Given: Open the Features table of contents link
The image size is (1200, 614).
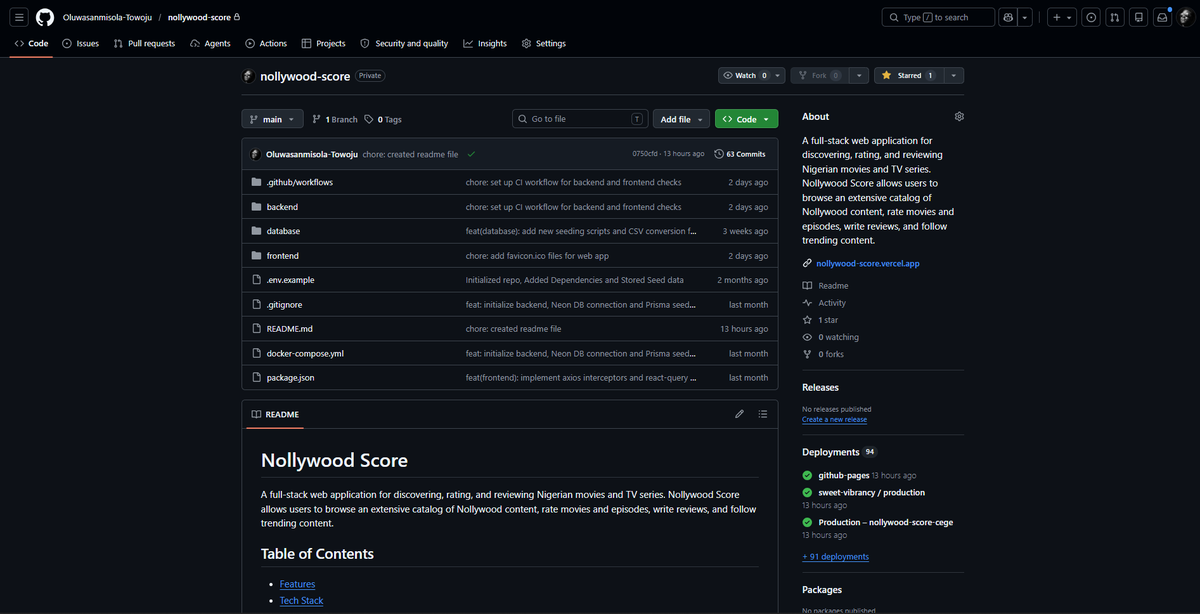Looking at the screenshot, I should coord(297,584).
